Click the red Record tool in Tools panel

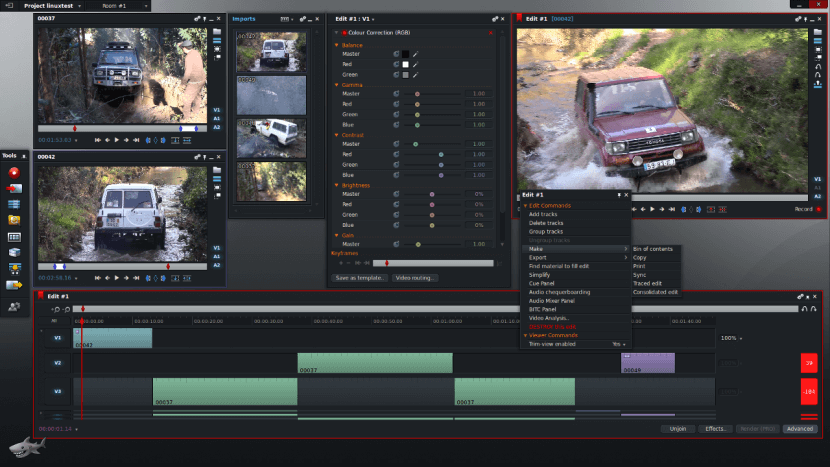(x=14, y=172)
